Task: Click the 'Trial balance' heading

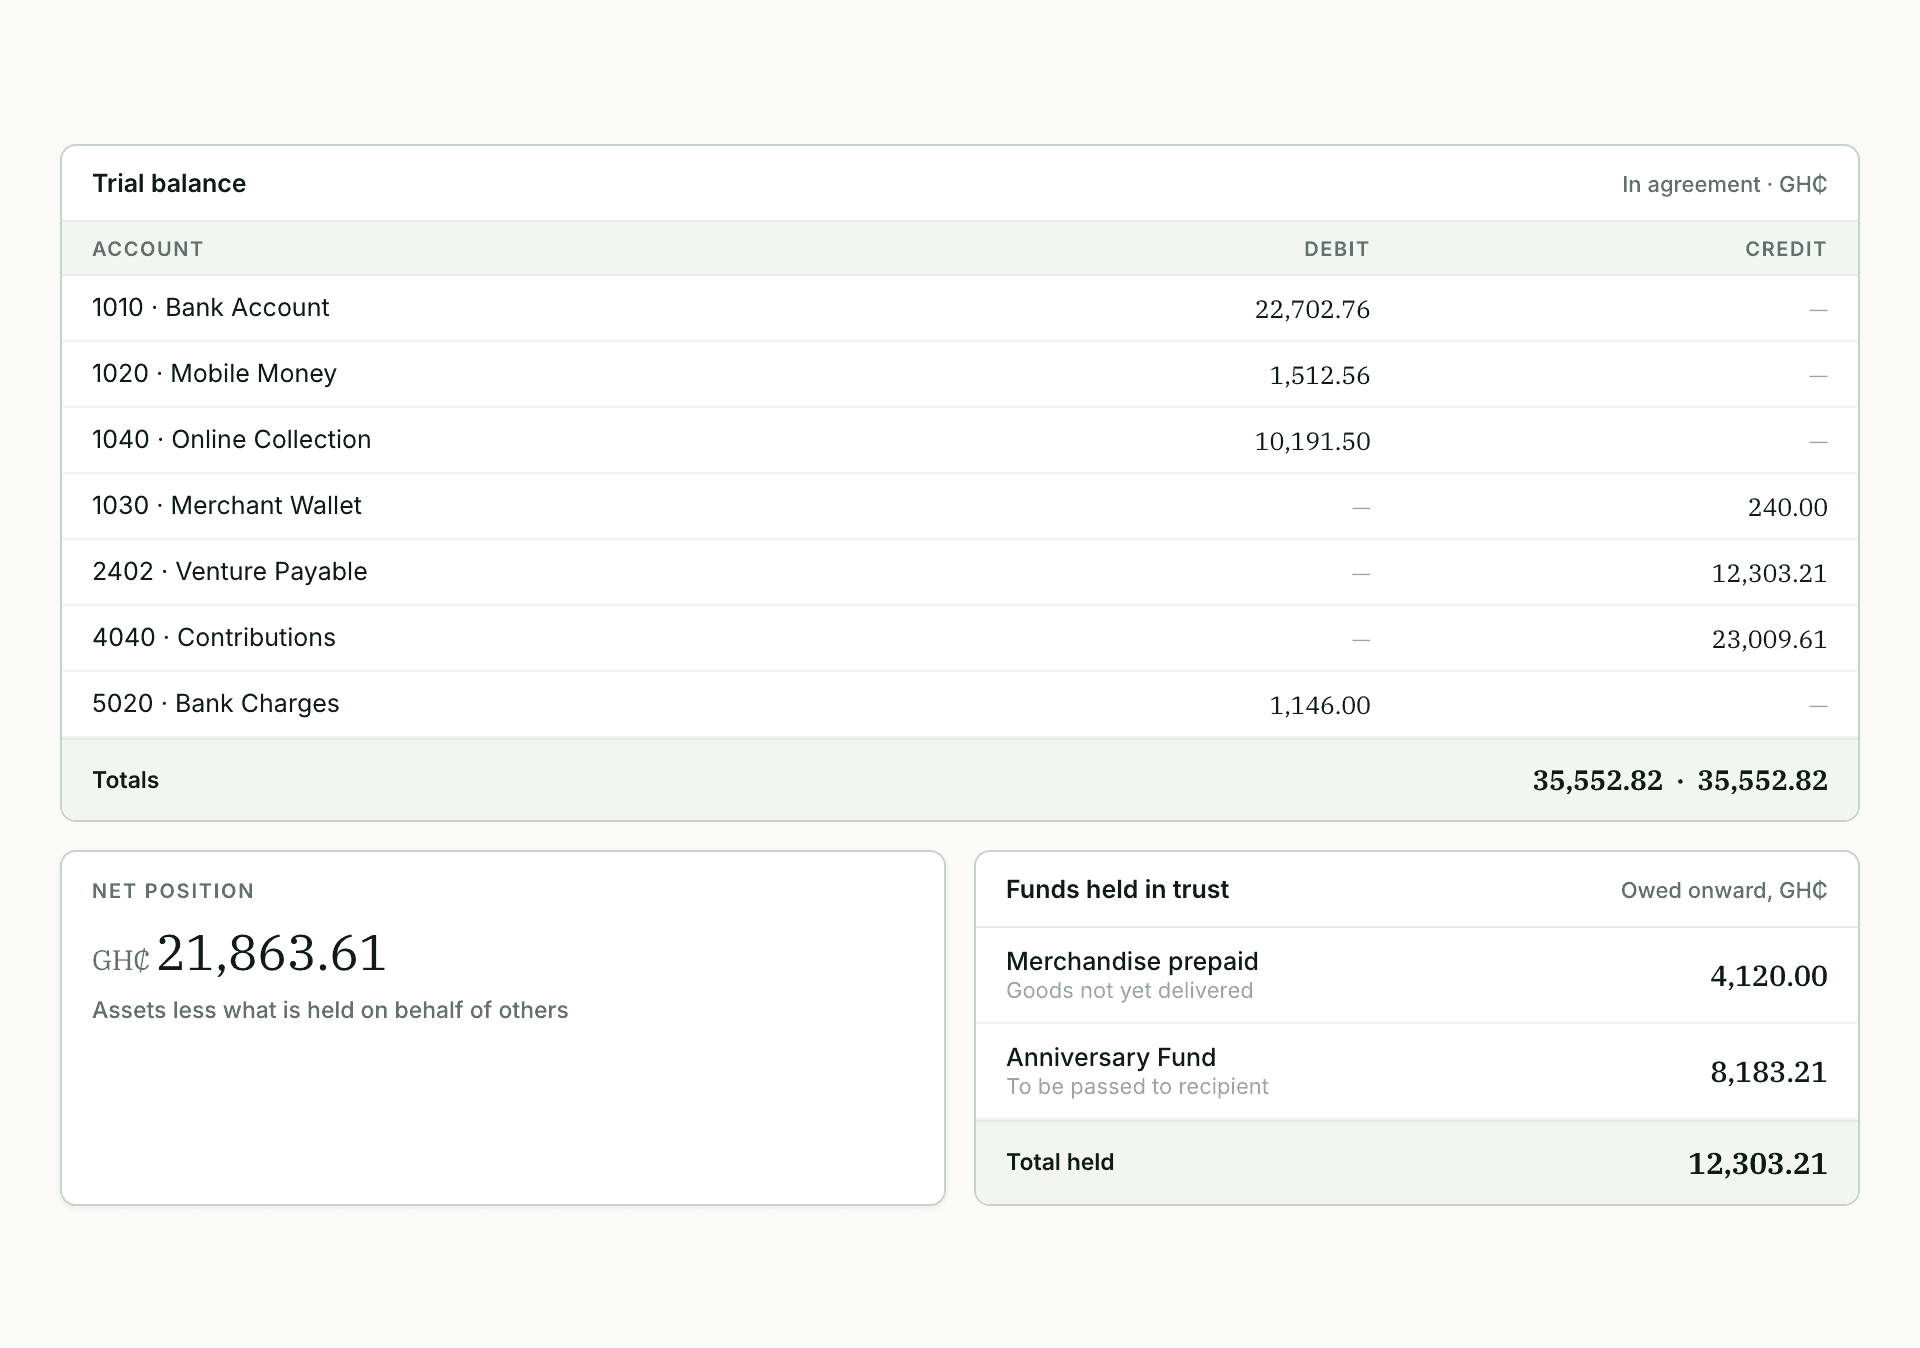Action: click(x=169, y=184)
